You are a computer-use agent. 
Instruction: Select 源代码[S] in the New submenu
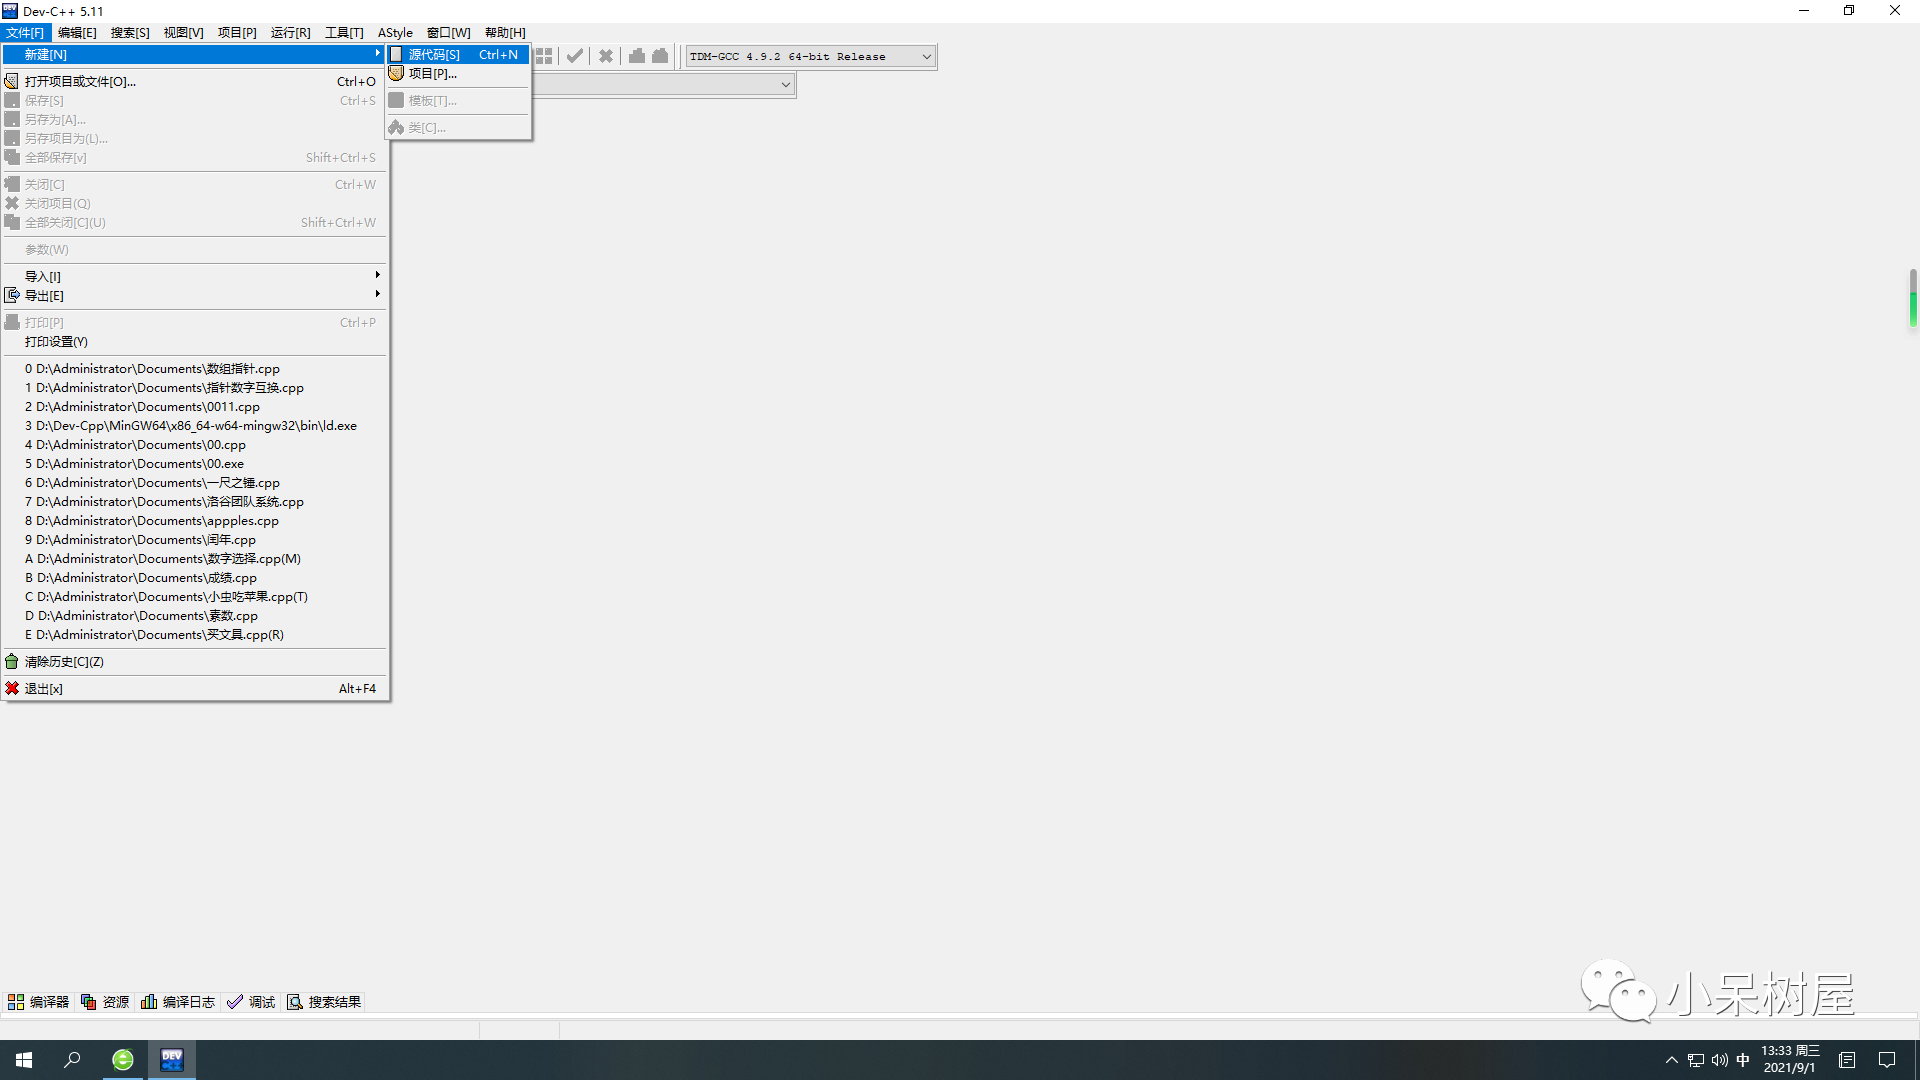point(434,54)
